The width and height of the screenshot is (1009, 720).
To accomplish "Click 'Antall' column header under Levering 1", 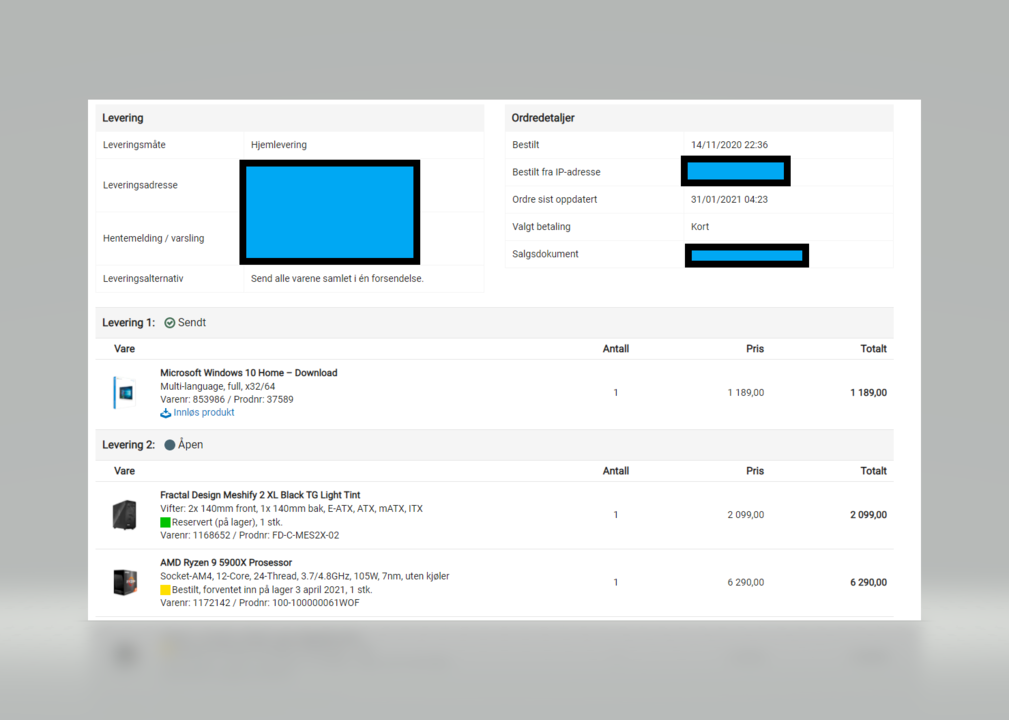I will pyautogui.click(x=616, y=349).
